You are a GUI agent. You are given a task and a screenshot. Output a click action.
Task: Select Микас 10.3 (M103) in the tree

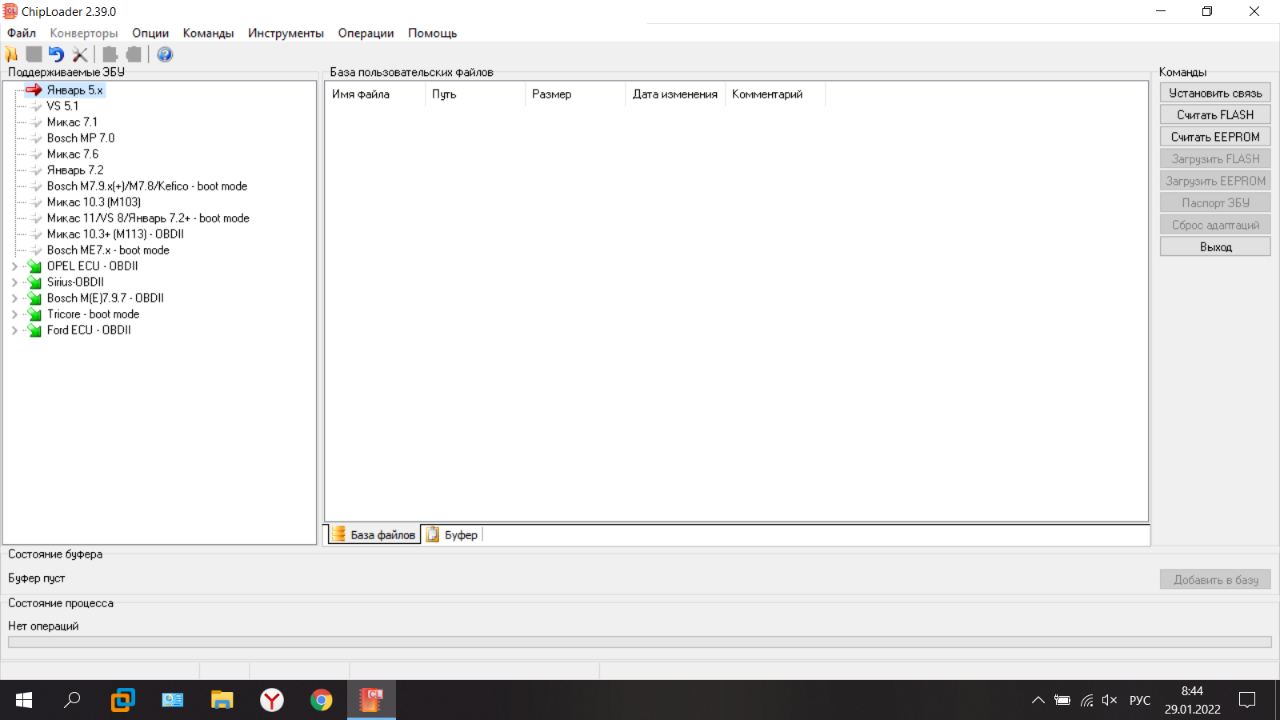93,202
